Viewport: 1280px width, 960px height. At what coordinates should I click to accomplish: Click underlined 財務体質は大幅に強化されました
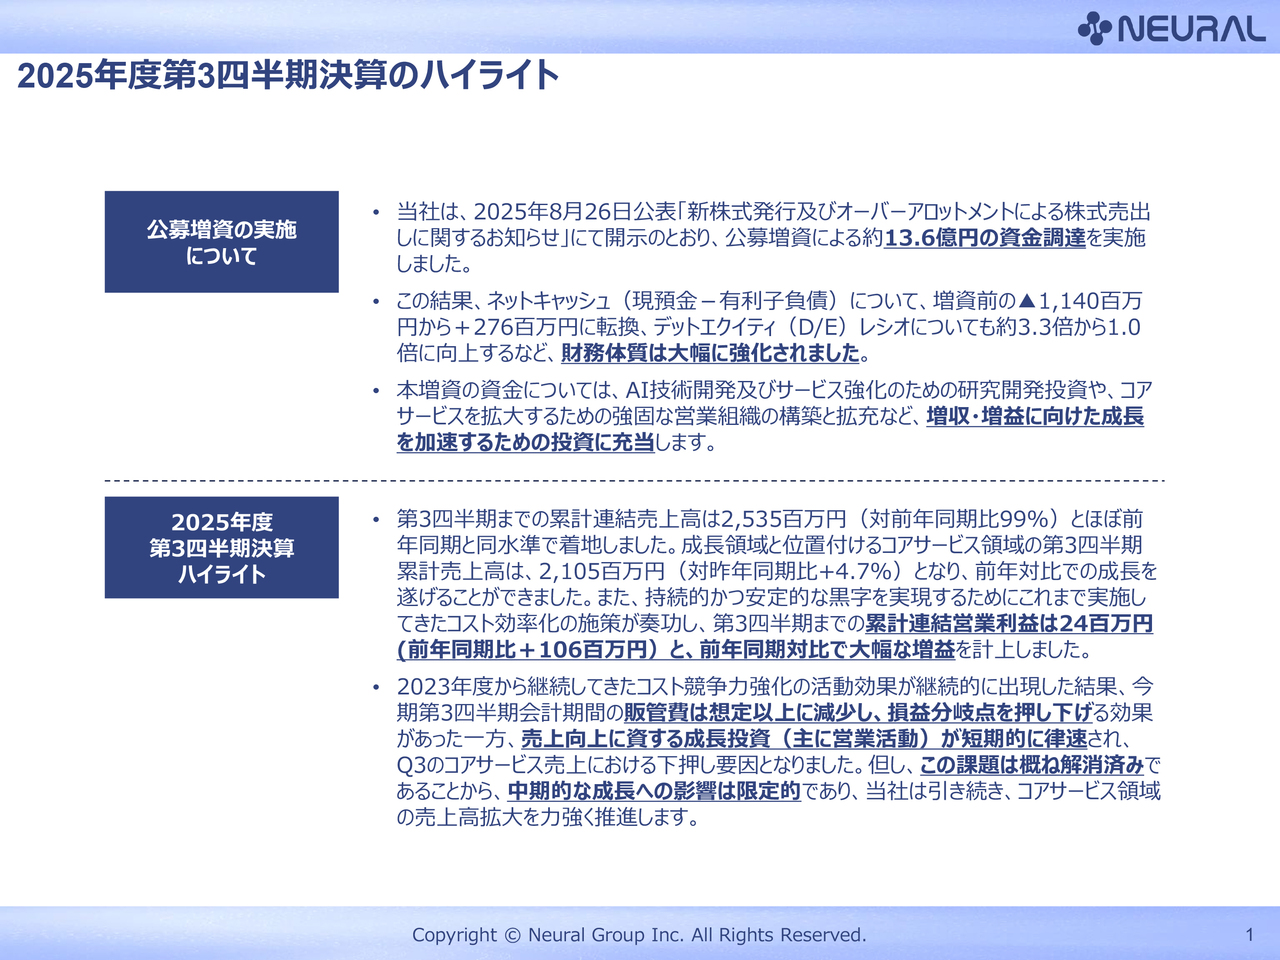pyautogui.click(x=710, y=353)
